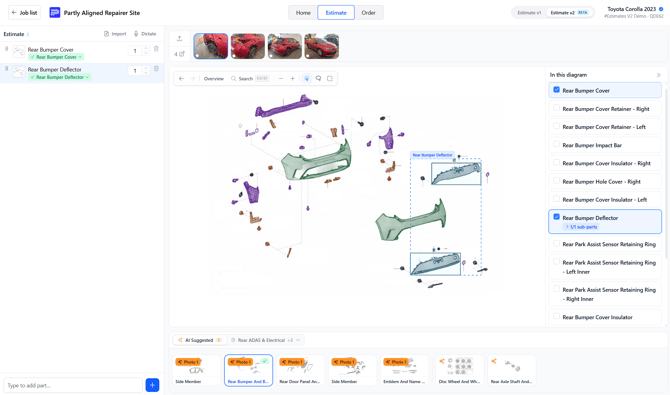Open the green Rear Bumper Cover tag dropdown

pyautogui.click(x=56, y=57)
